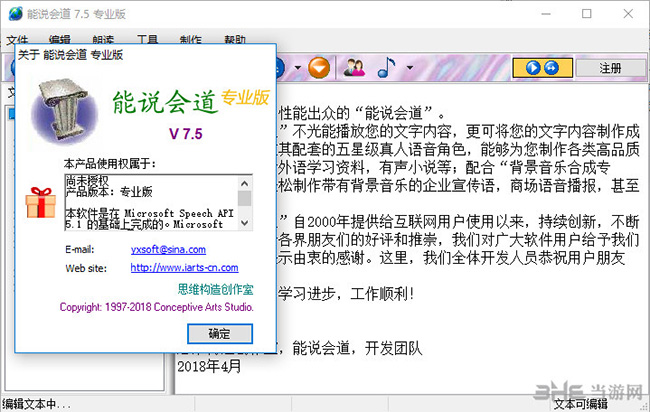Click the blue music note icon
Image resolution: width=650 pixels, height=412 pixels.
tap(387, 68)
